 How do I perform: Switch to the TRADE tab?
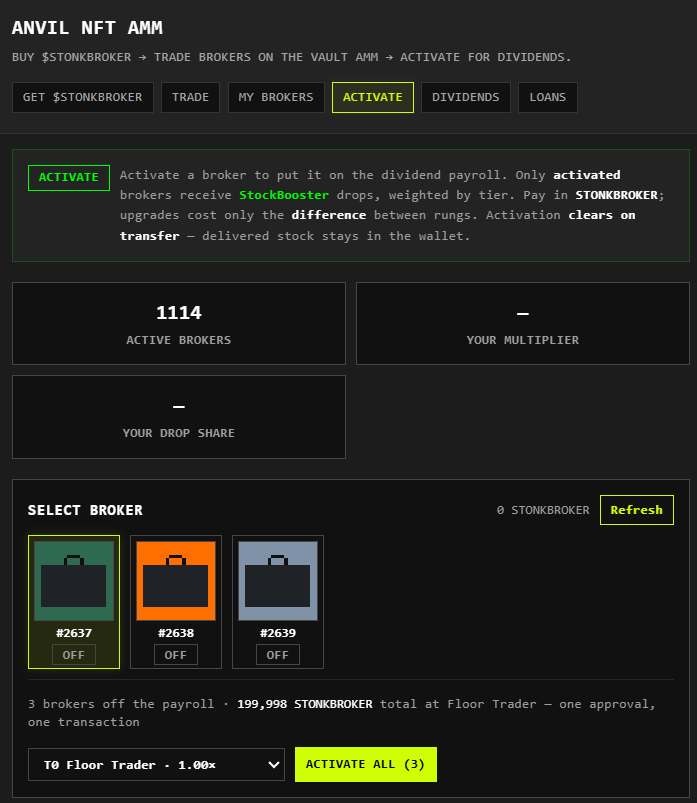click(191, 97)
